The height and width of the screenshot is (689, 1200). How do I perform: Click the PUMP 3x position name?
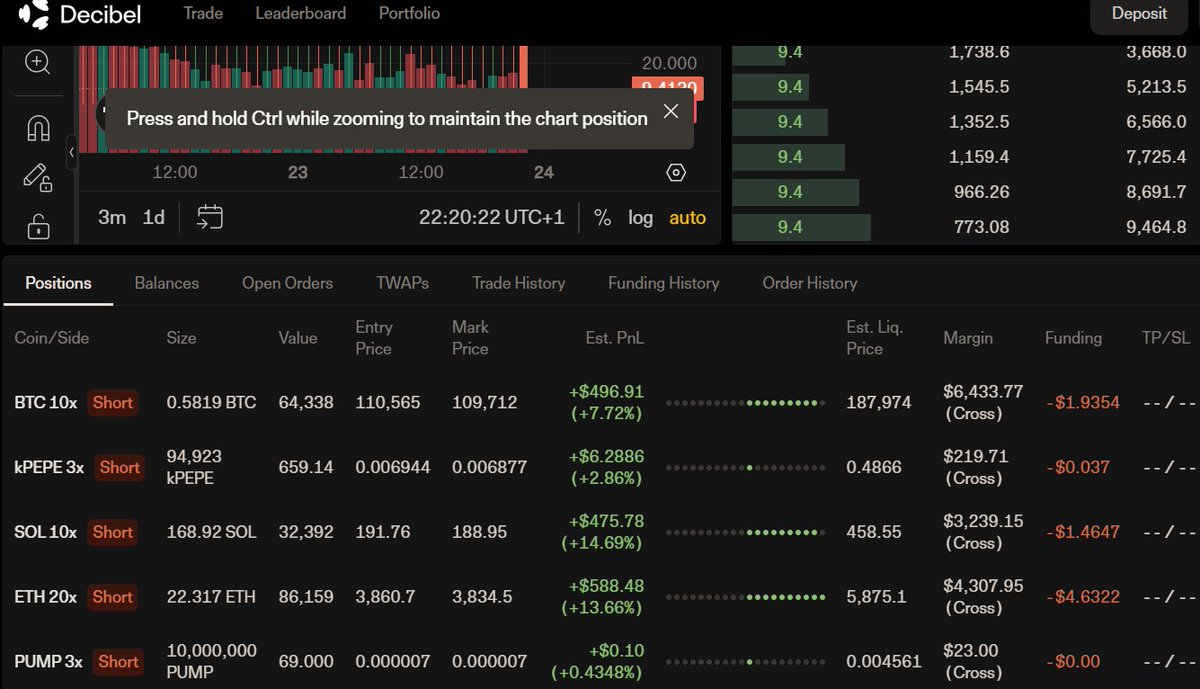click(x=48, y=661)
